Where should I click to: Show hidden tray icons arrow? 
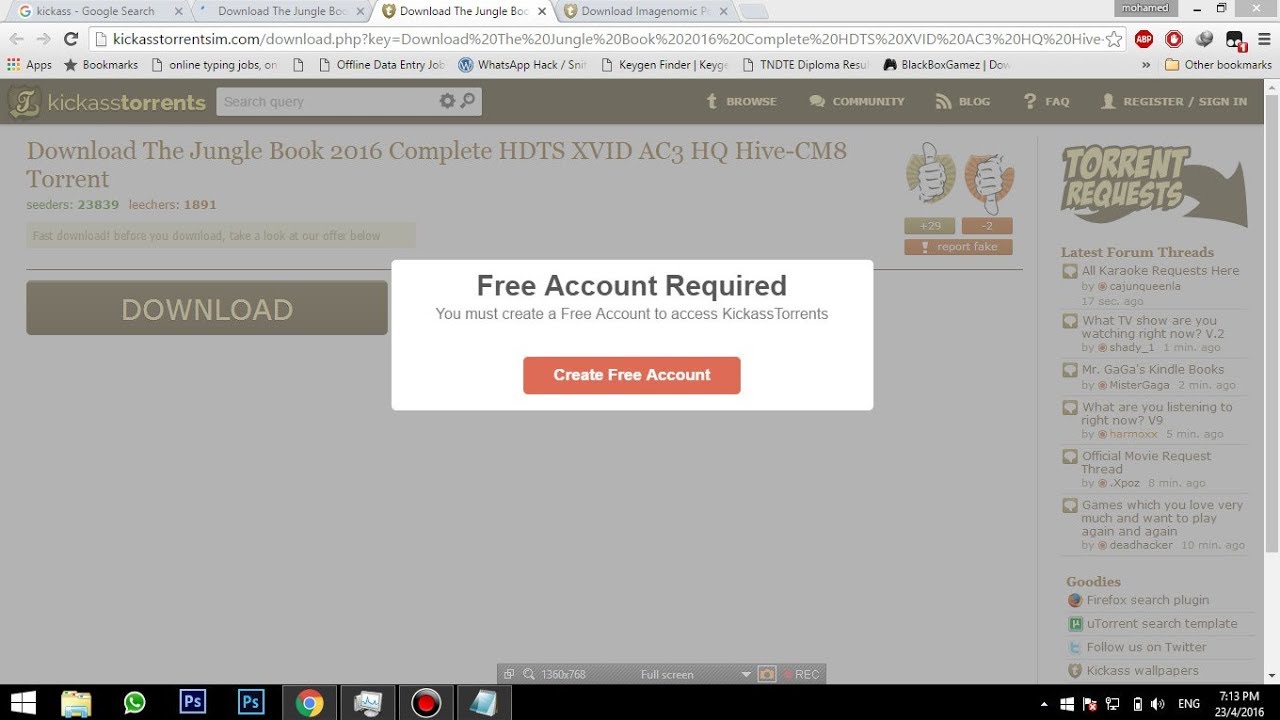click(x=1044, y=704)
